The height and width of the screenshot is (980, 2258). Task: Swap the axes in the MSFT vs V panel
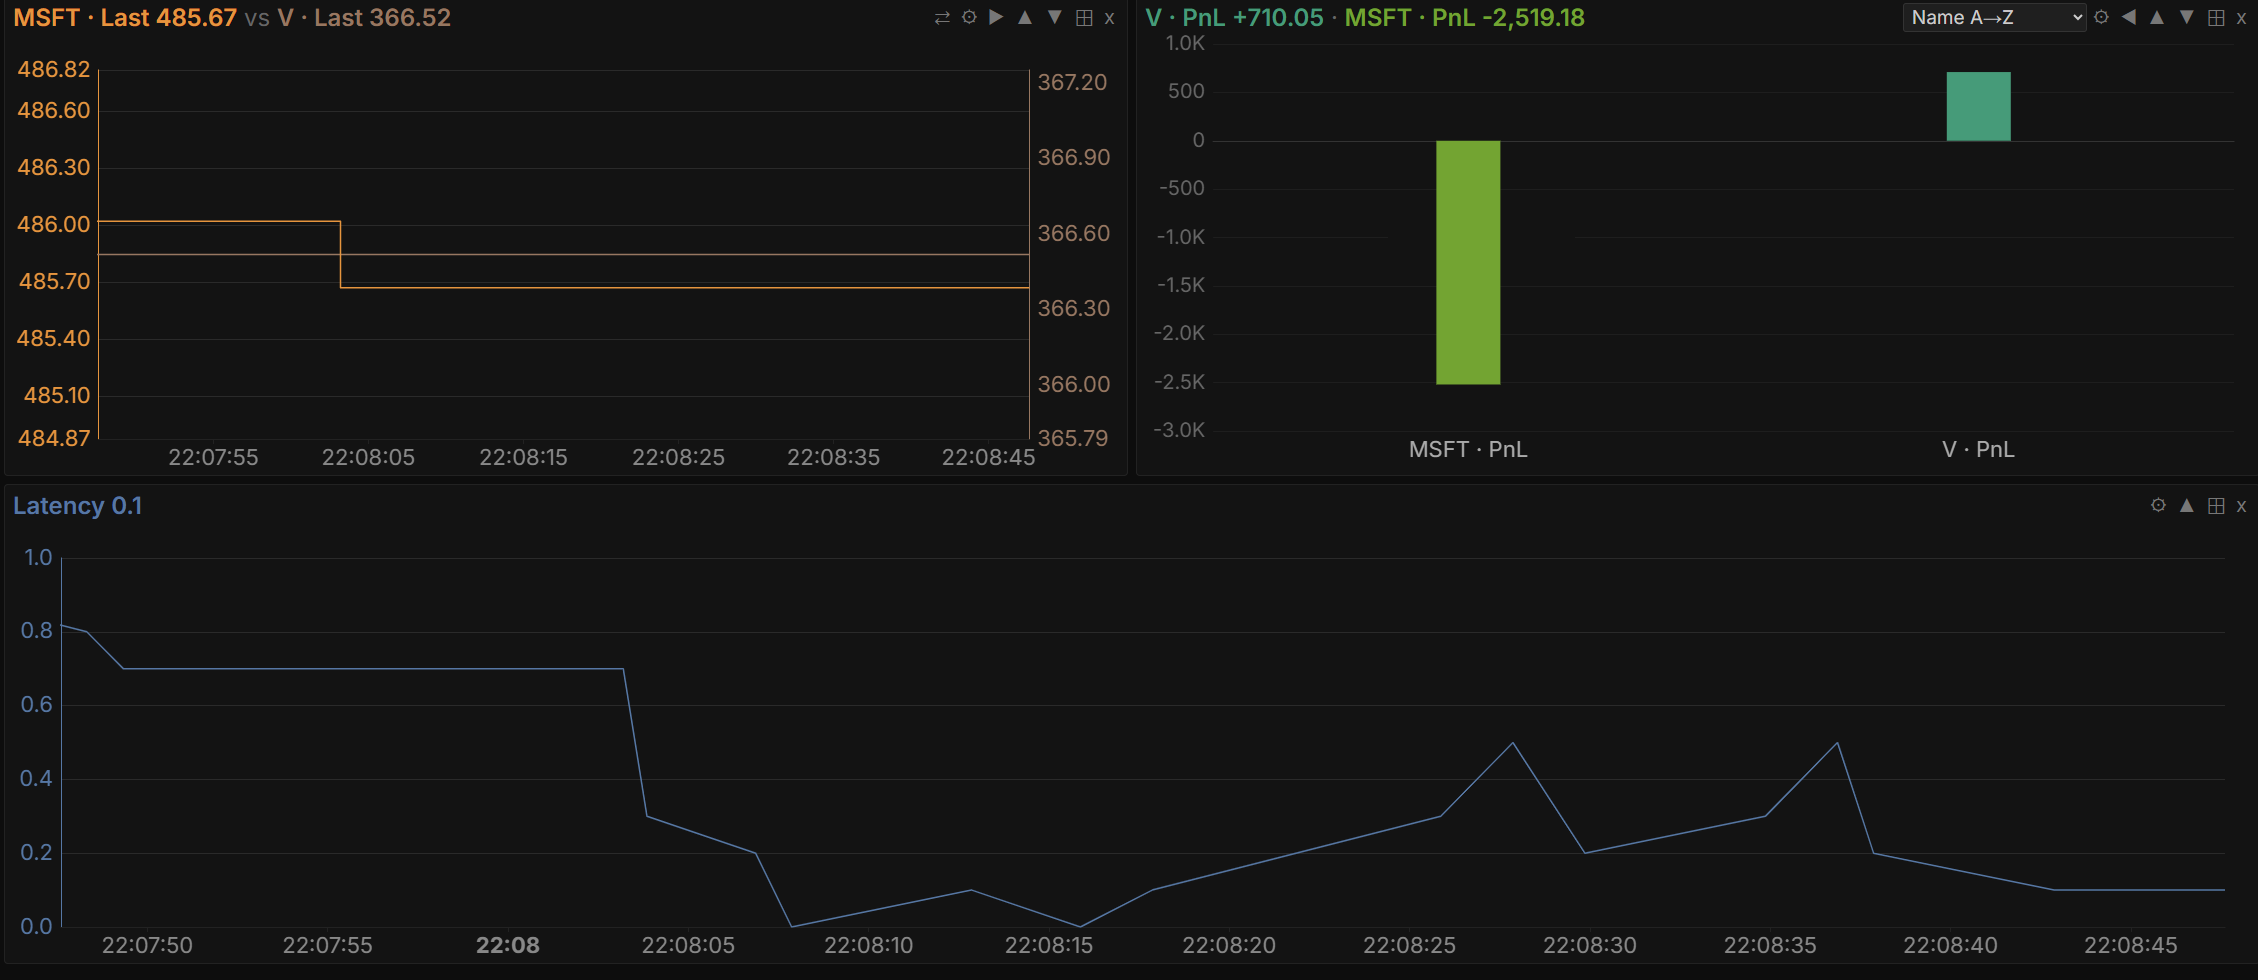pos(942,18)
